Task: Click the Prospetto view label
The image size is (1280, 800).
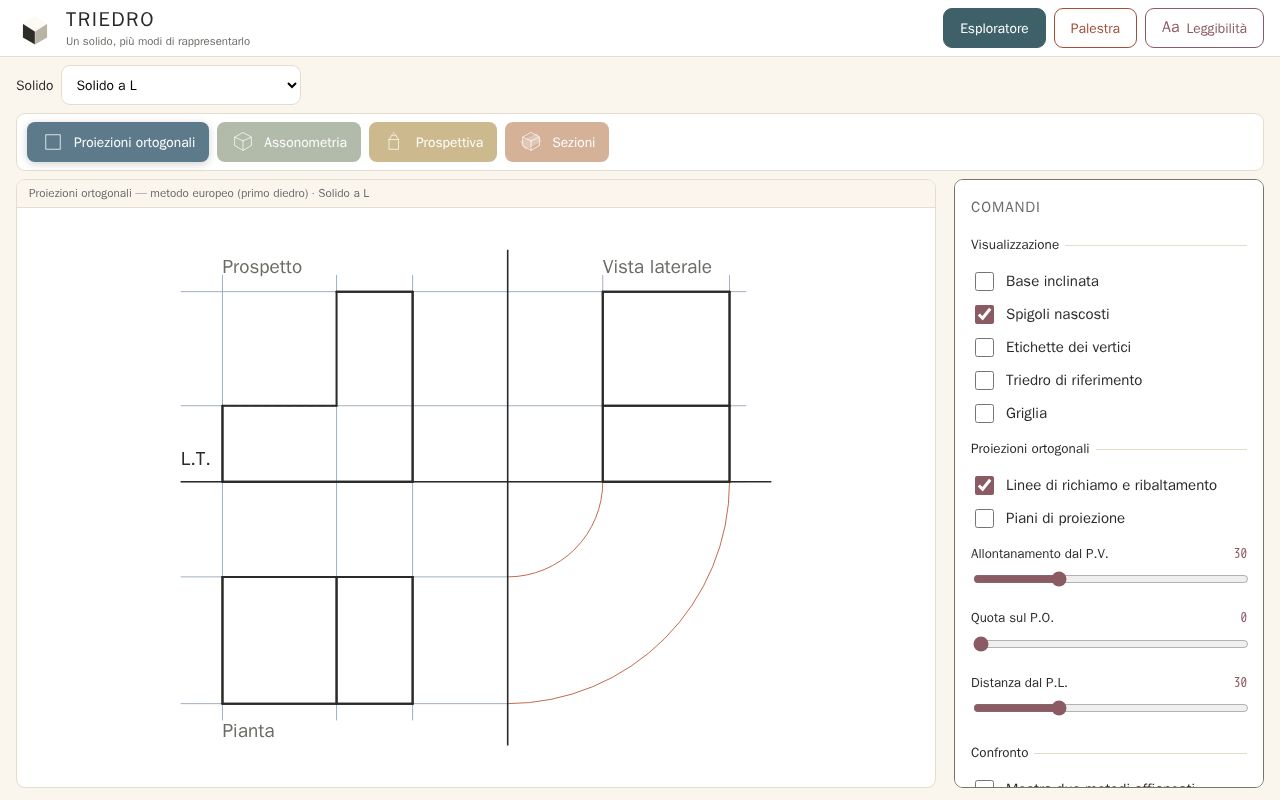Action: point(262,267)
